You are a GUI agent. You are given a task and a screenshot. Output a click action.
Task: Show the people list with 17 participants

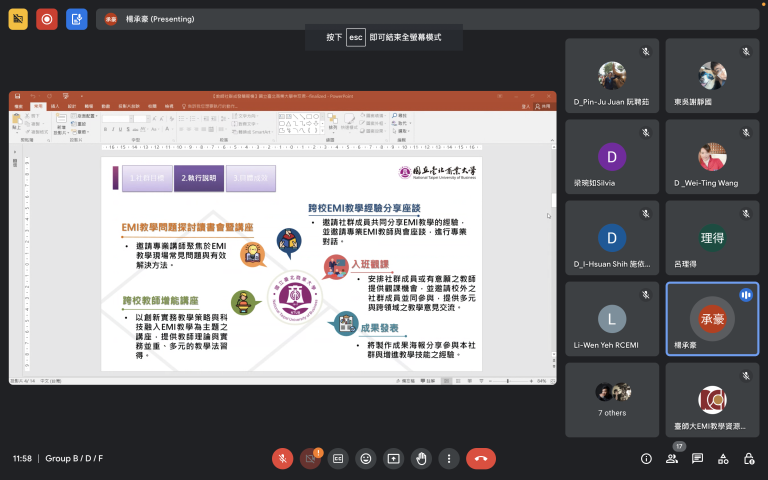672,458
